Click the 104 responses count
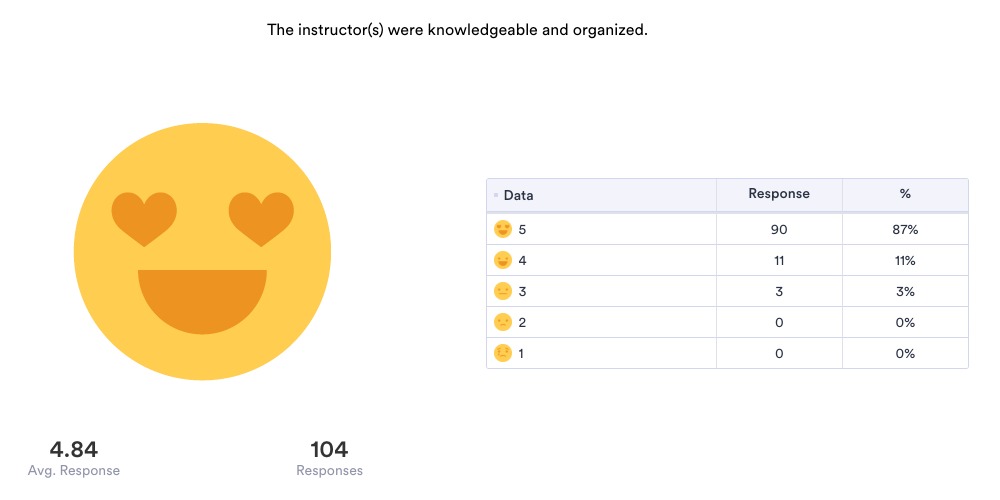Image resolution: width=1000 pixels, height=500 pixels. click(329, 450)
